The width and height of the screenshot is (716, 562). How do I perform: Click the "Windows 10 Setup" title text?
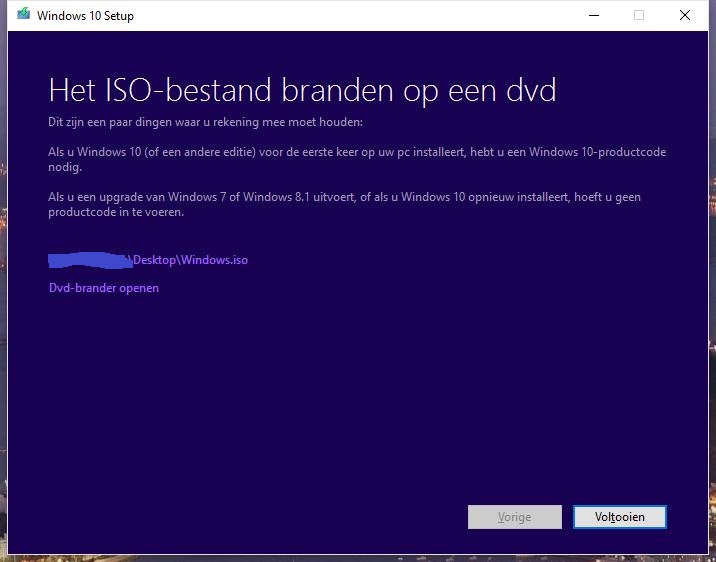[85, 16]
